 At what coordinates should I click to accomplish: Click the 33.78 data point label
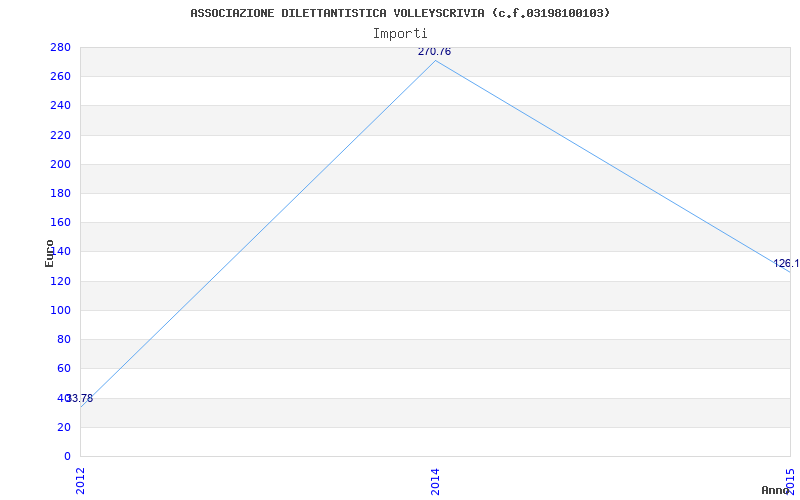pos(80,398)
